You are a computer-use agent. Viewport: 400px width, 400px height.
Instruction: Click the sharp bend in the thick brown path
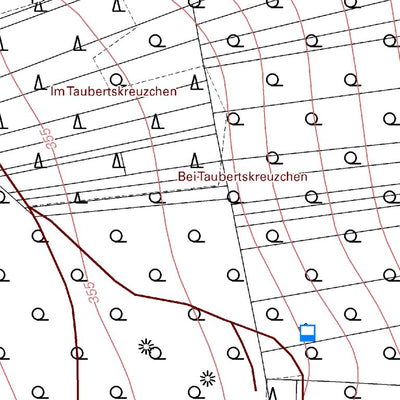135,294
